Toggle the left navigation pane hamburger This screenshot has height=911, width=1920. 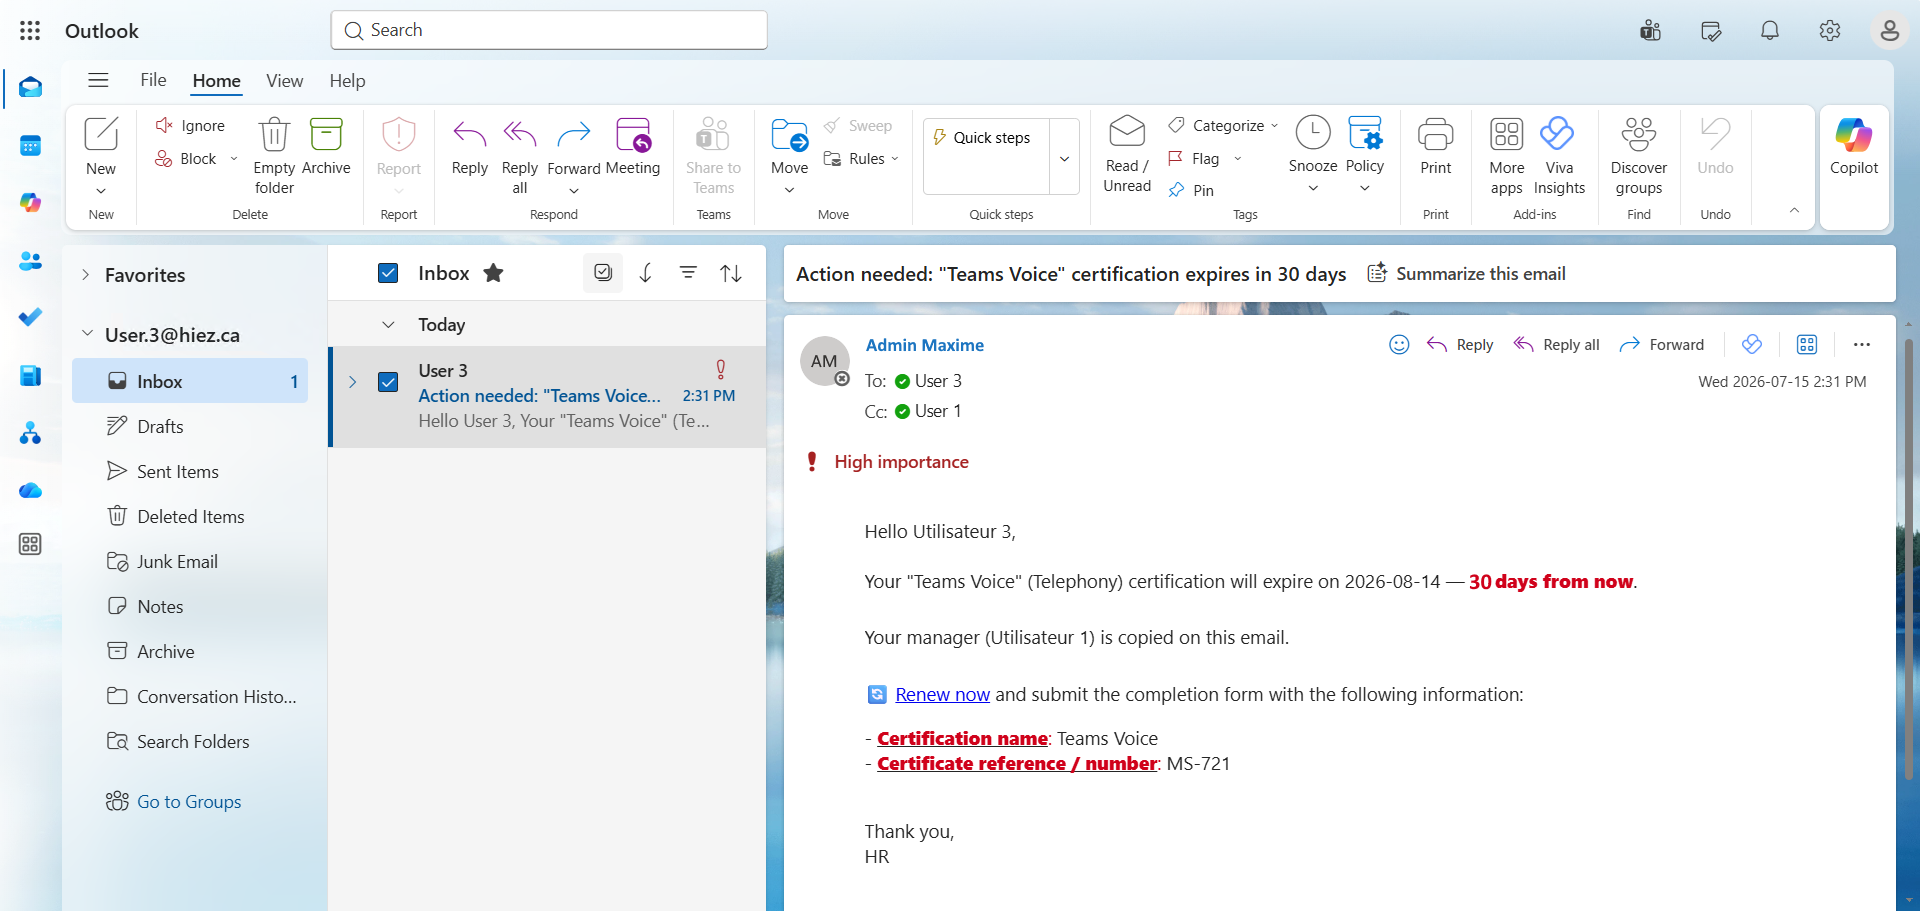click(x=98, y=80)
